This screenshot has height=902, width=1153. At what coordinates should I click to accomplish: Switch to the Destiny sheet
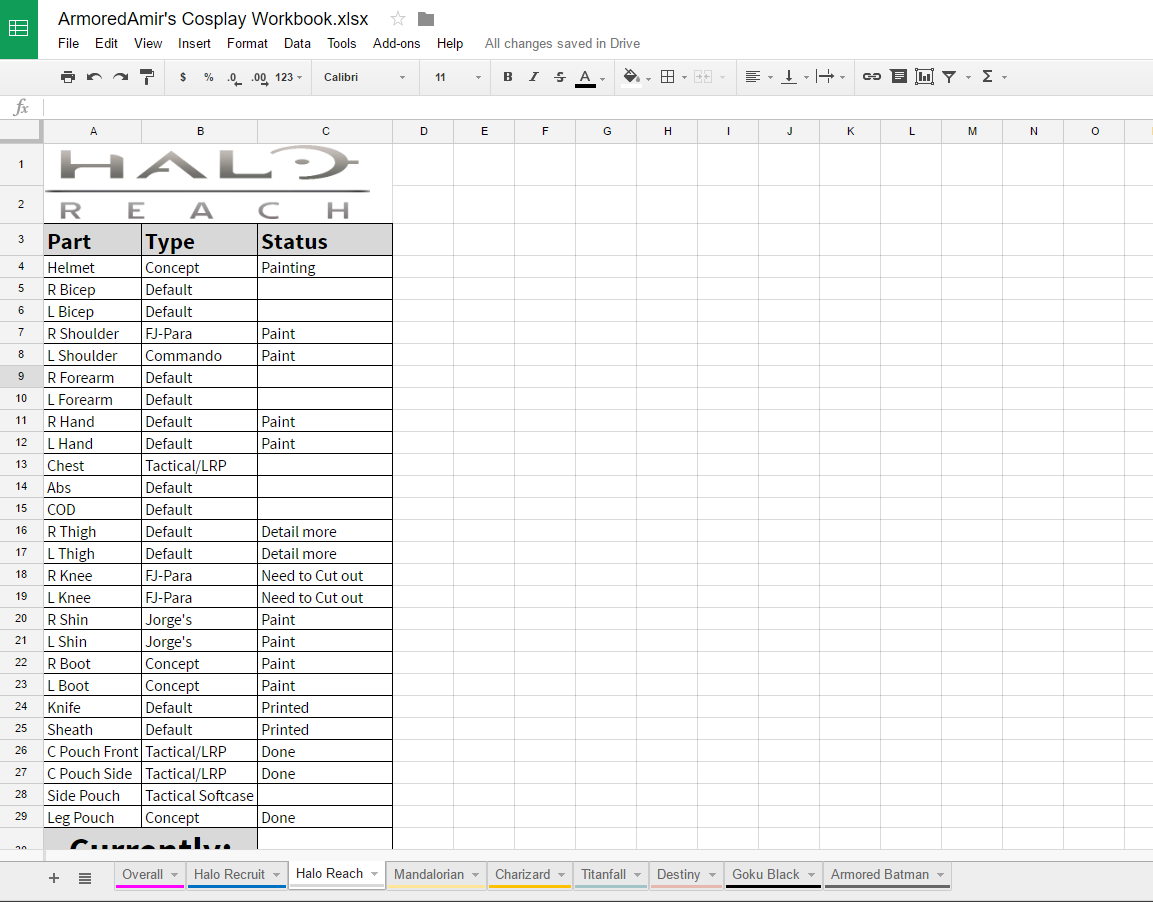pos(678,874)
